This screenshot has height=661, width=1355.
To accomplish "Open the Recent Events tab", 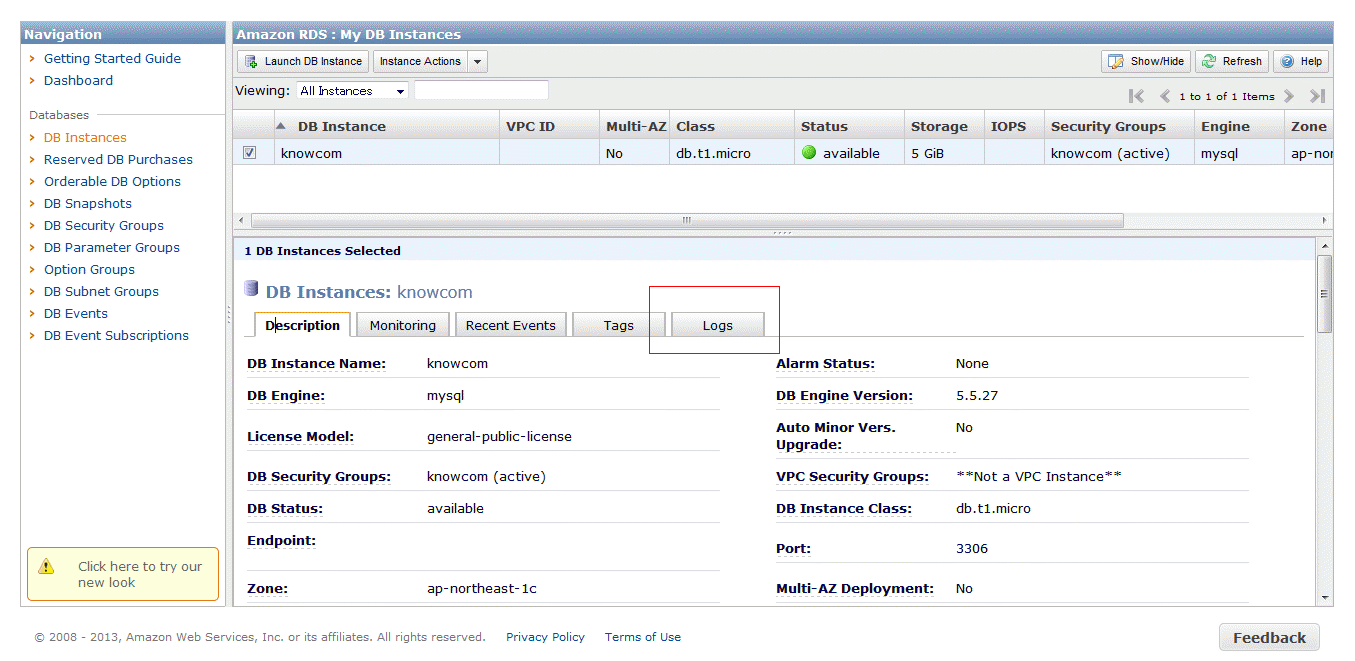I will pos(511,325).
